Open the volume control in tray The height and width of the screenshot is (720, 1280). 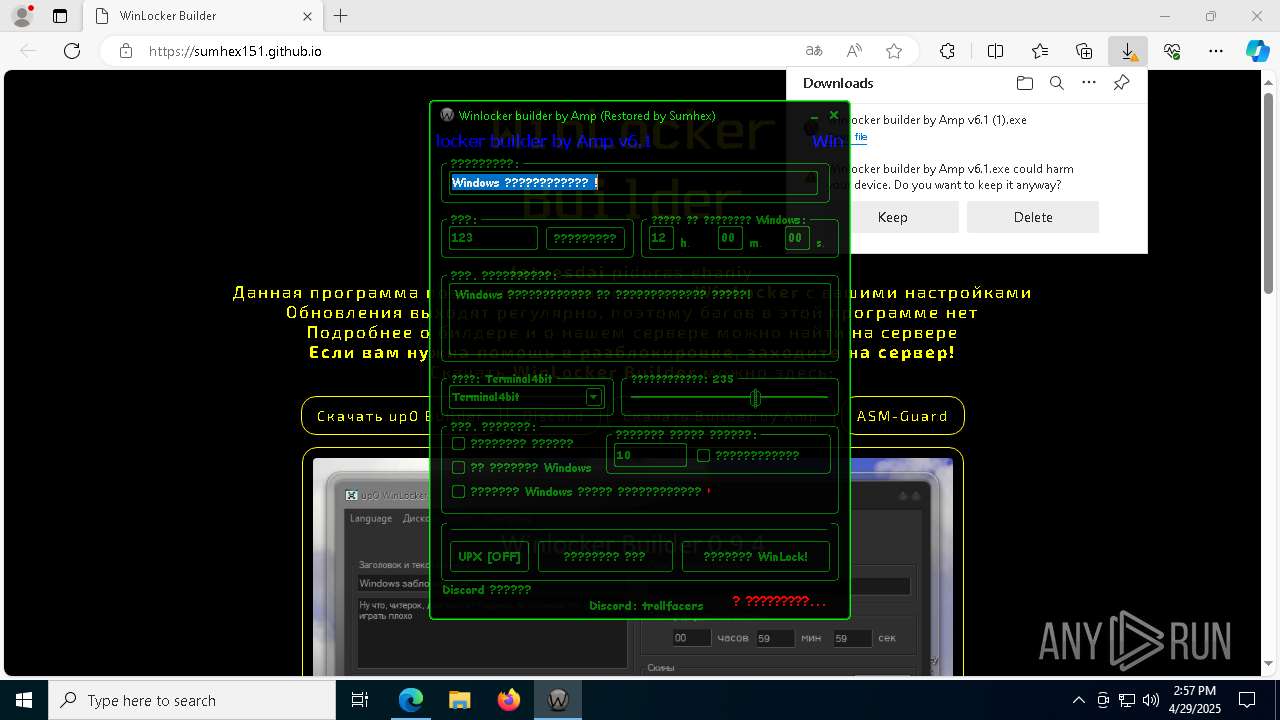[1151, 700]
